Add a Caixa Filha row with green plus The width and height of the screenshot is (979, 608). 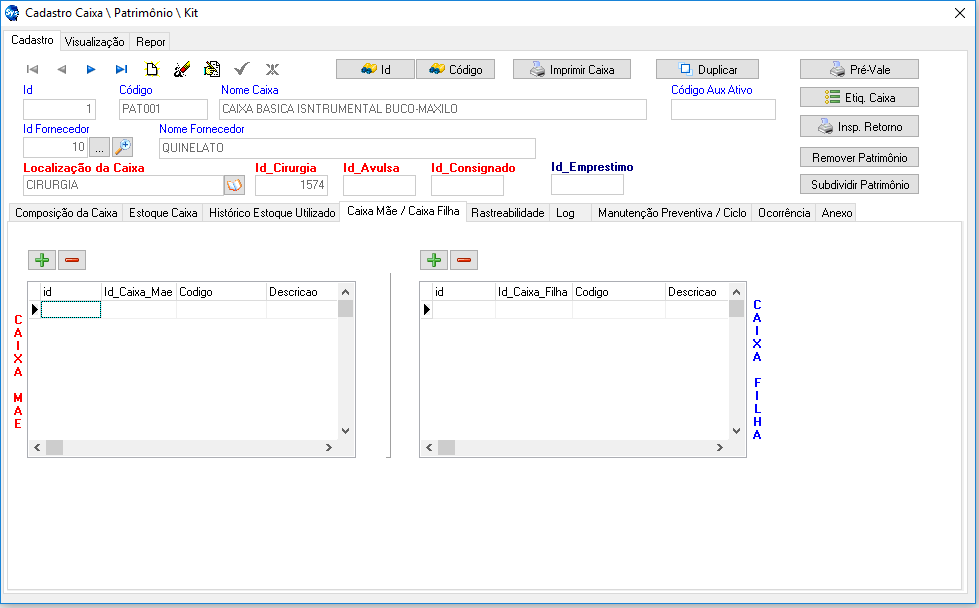coord(434,260)
